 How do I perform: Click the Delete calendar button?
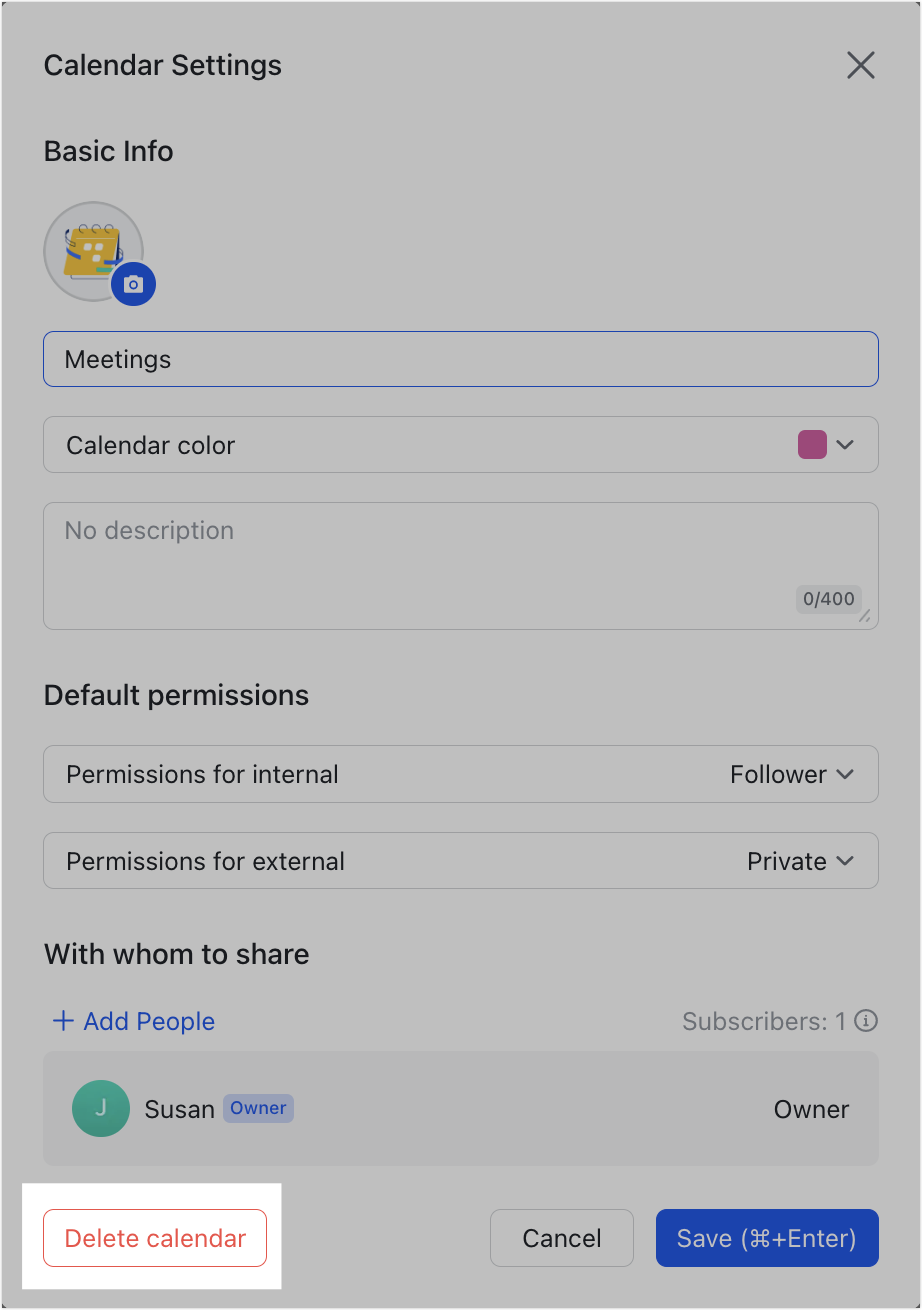[154, 1237]
